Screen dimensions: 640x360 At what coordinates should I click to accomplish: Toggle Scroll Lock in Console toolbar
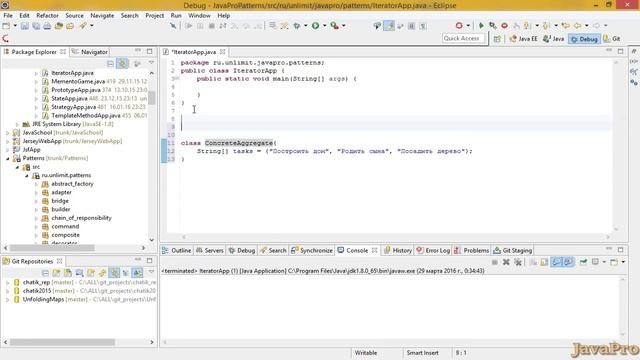pos(544,262)
